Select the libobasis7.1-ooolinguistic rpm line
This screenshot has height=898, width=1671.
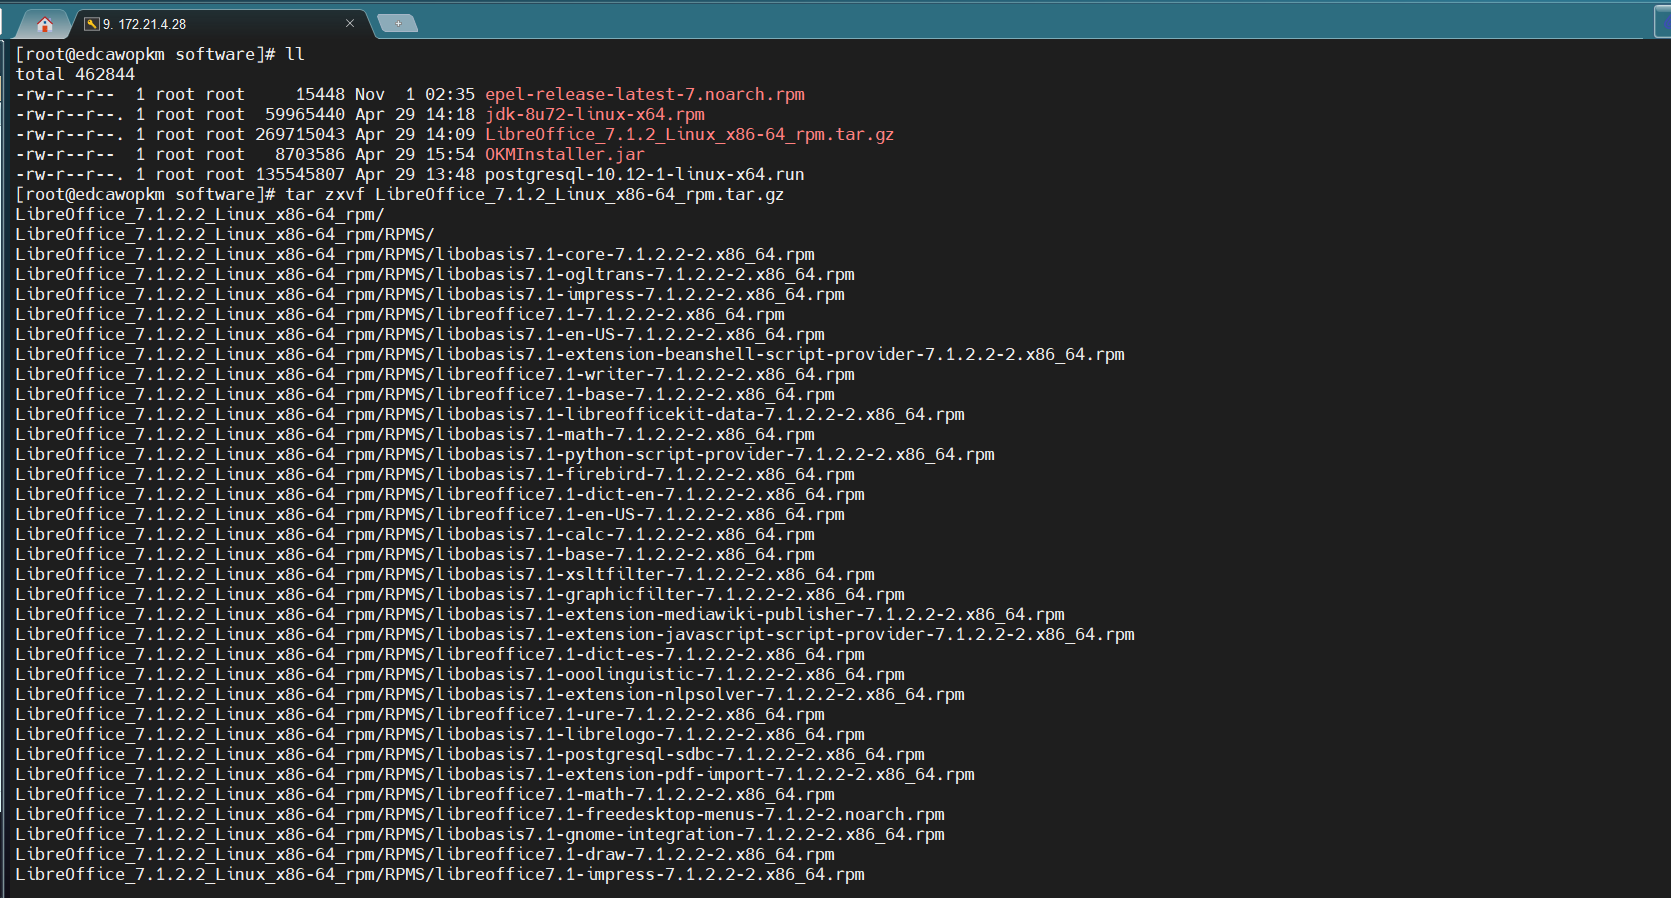coord(460,674)
